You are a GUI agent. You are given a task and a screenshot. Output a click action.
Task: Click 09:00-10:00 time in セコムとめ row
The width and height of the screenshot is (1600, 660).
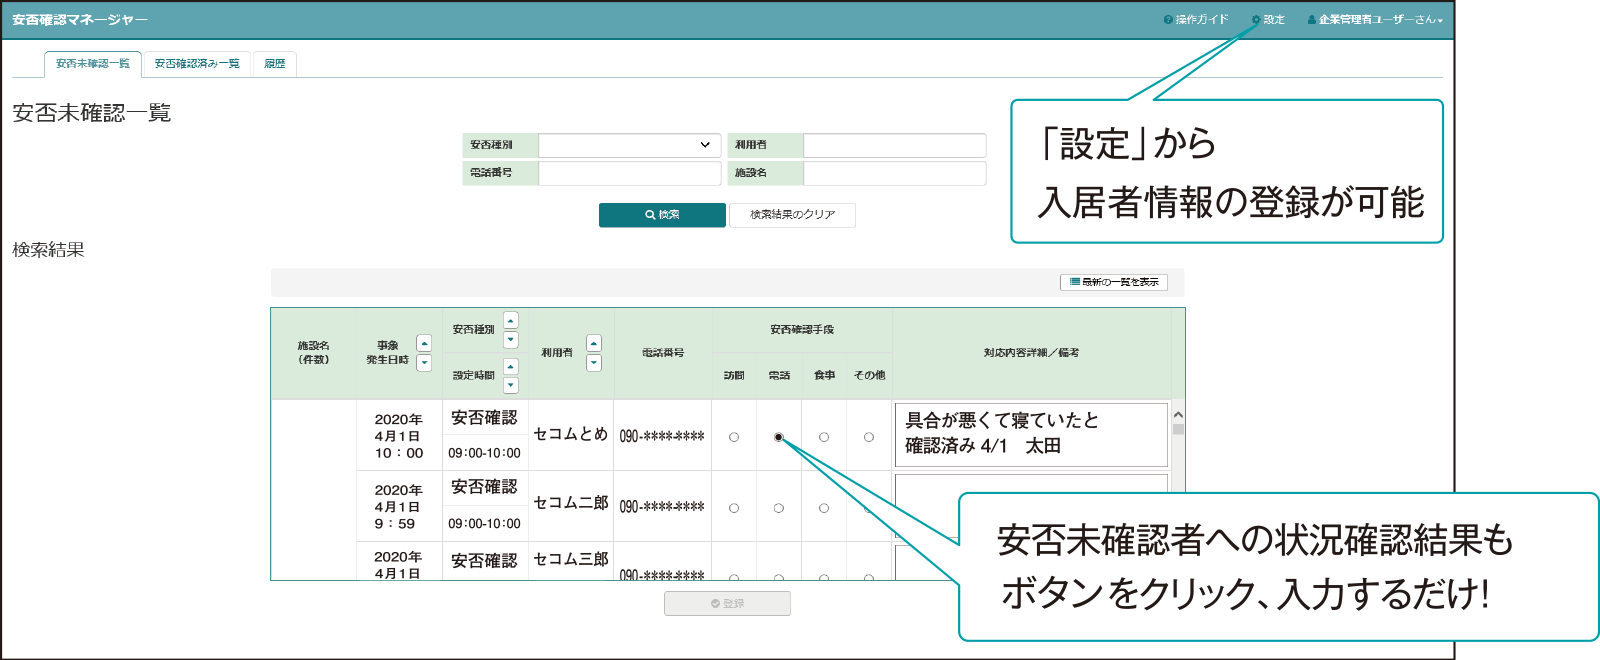pyautogui.click(x=484, y=453)
